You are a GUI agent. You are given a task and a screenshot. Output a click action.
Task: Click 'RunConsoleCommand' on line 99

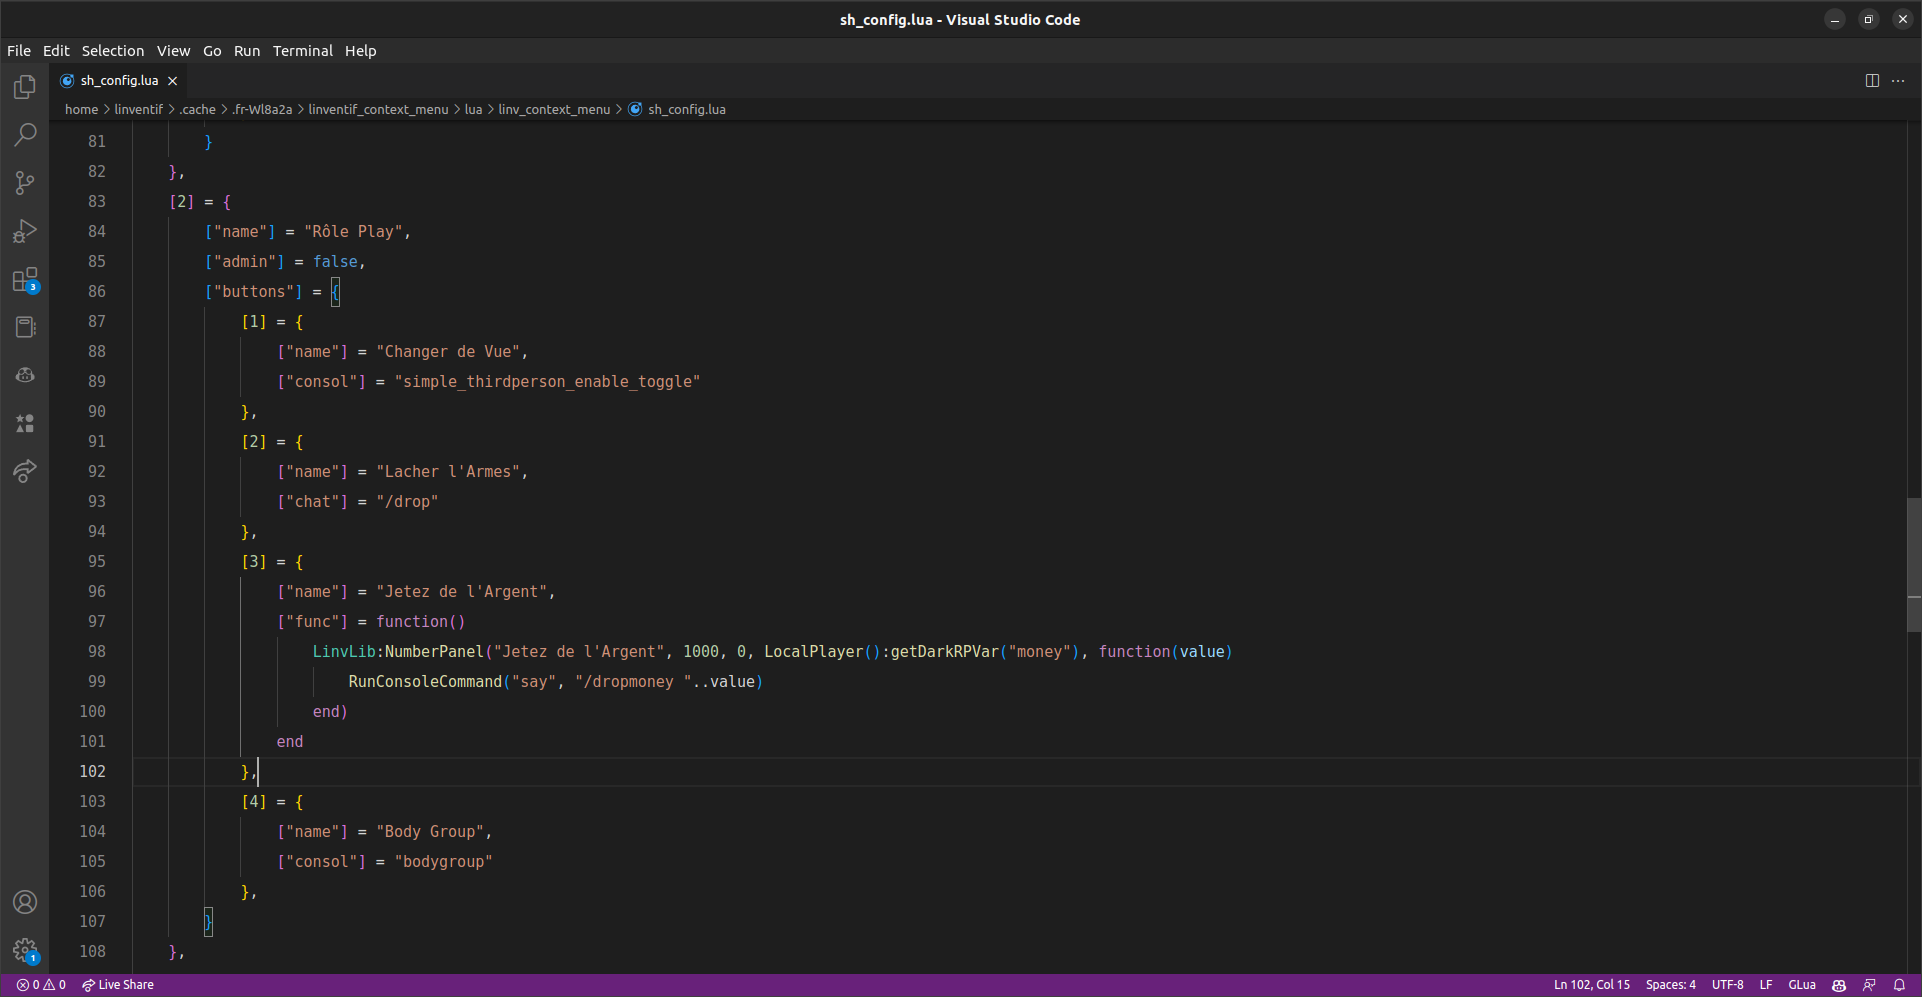coord(425,682)
